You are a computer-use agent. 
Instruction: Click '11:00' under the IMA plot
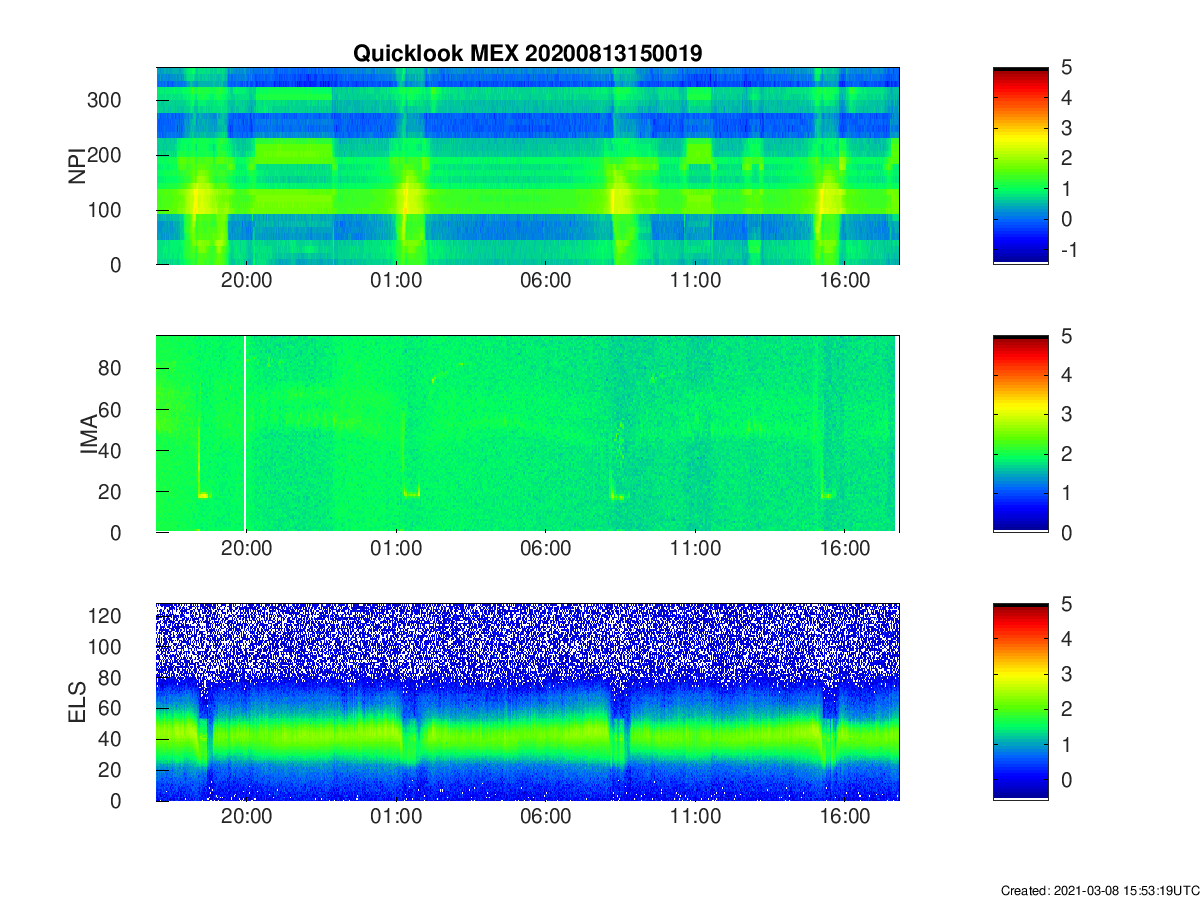click(695, 549)
